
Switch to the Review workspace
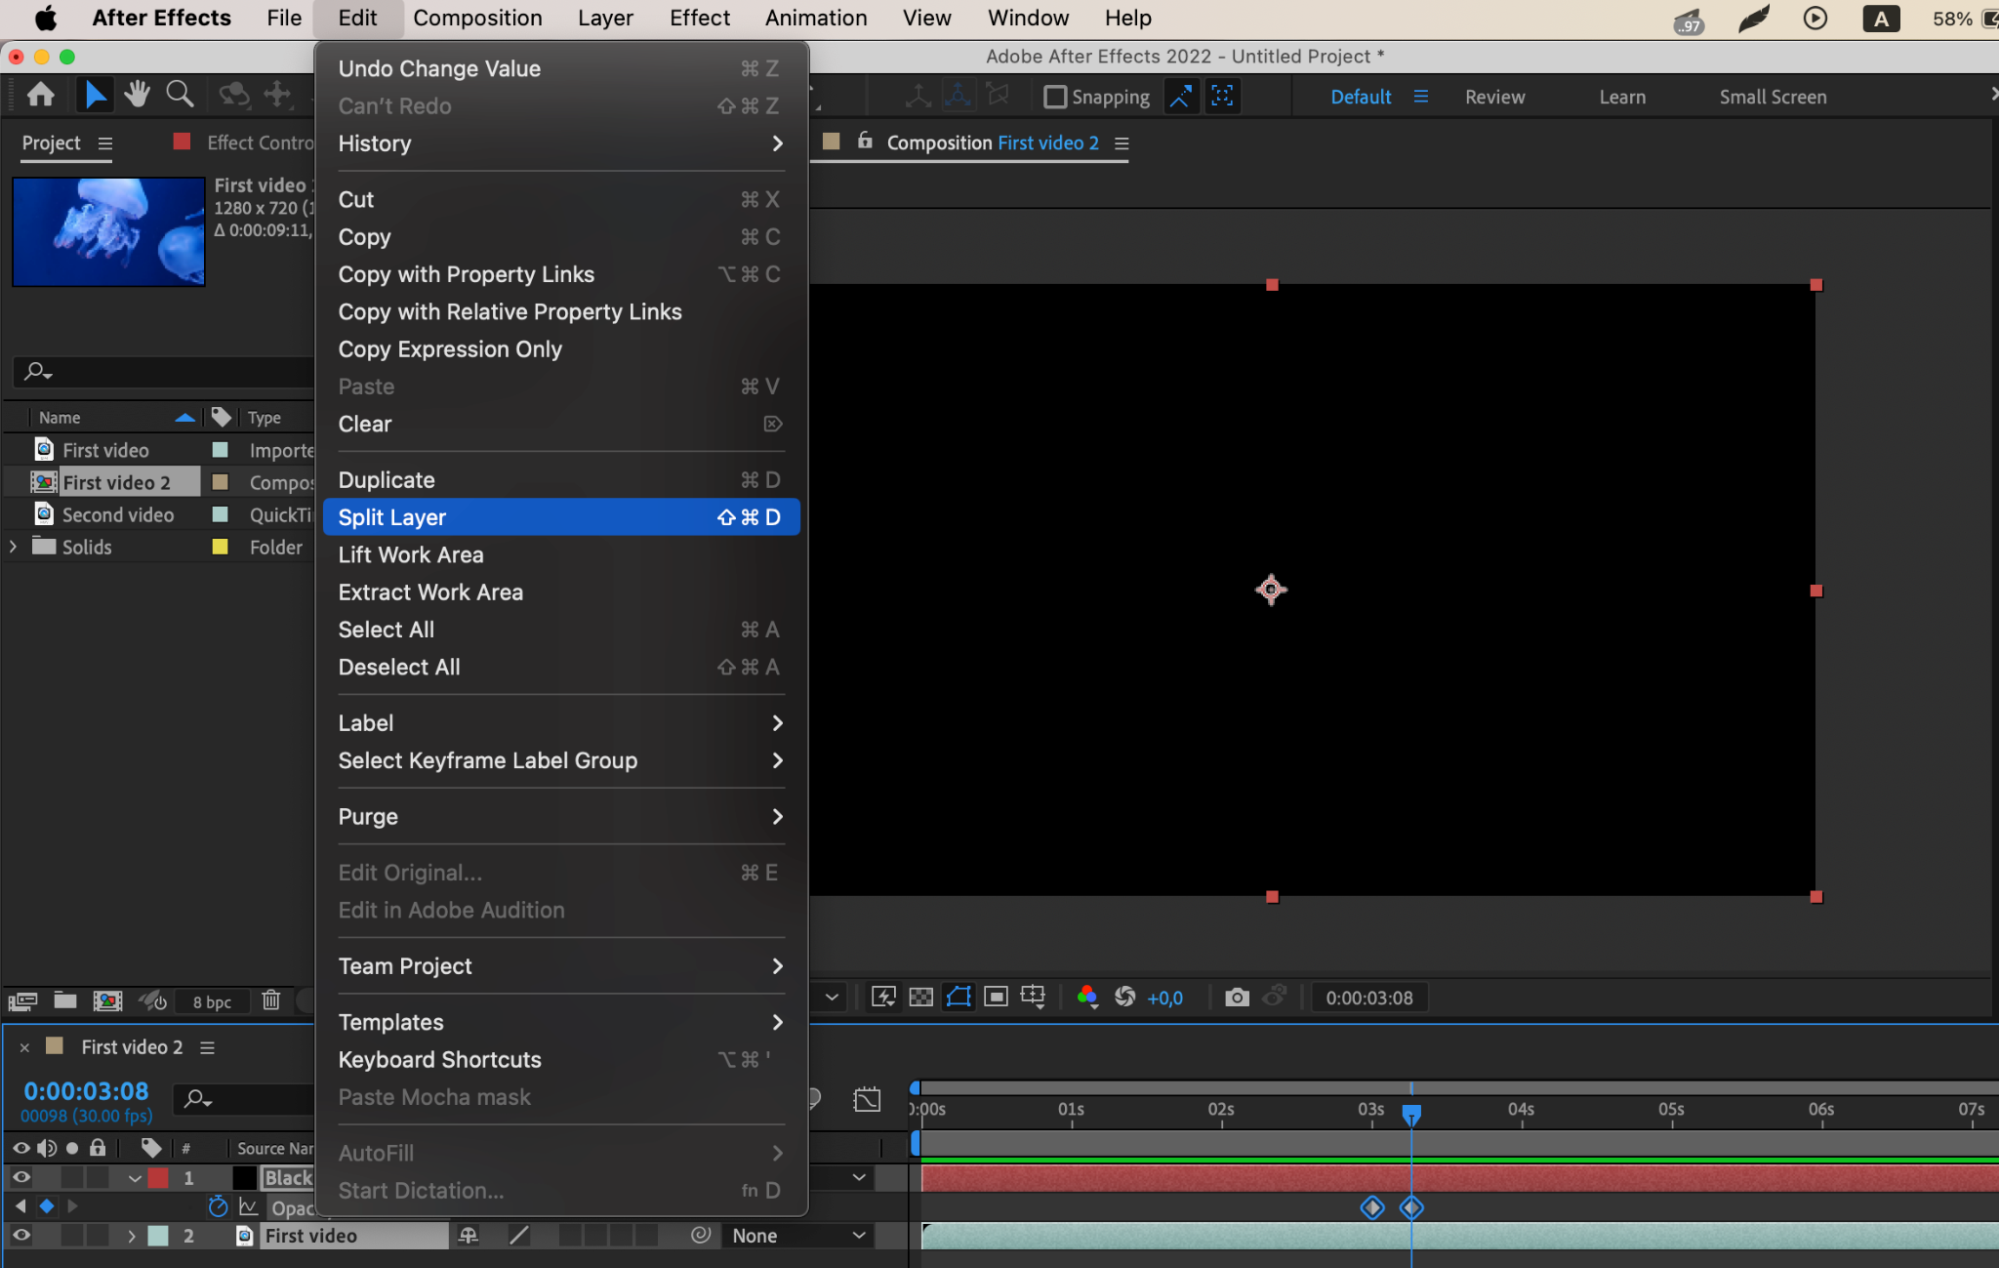[1494, 97]
